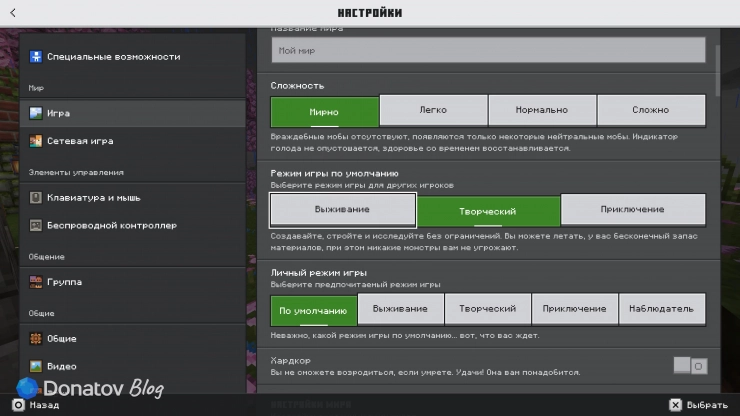Viewport: 740px width, 416px height.
Task: Click the Сетевая игра icon
Action: tap(35, 141)
